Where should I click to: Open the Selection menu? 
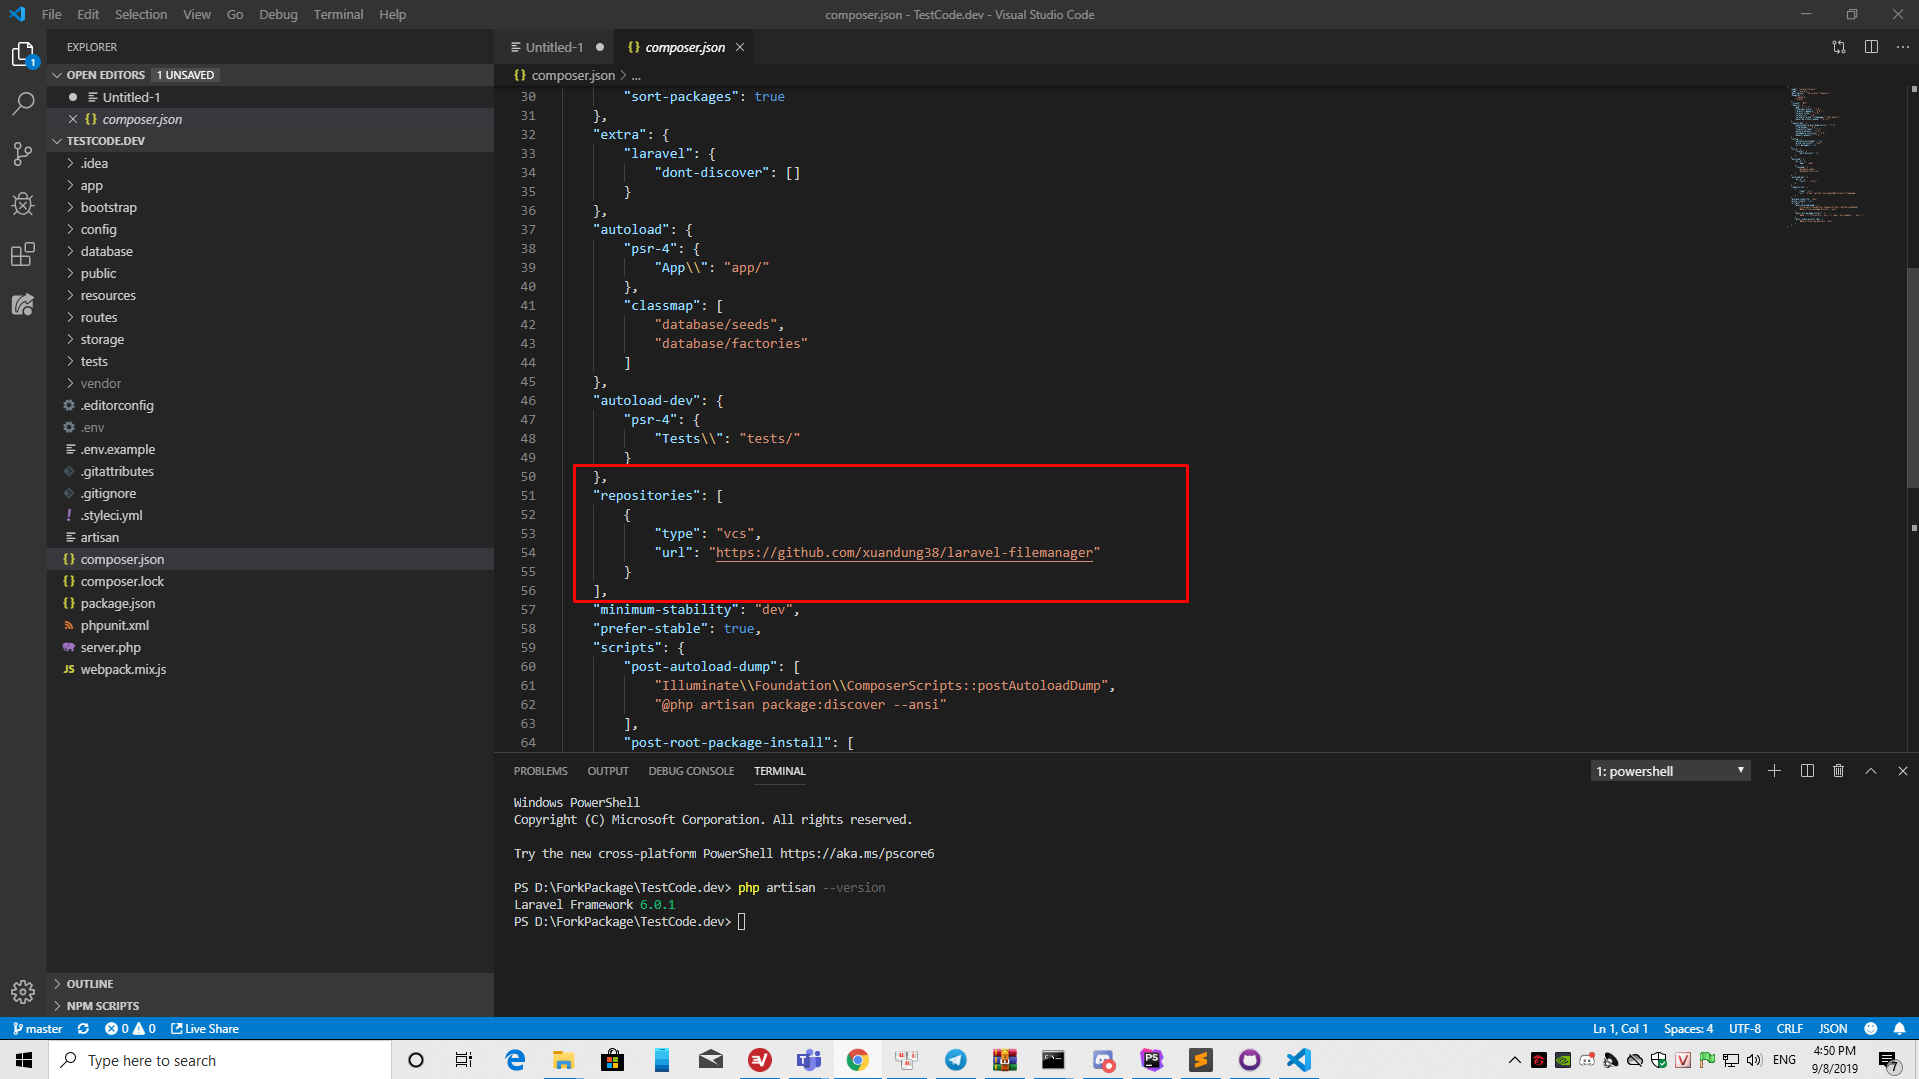[x=141, y=14]
